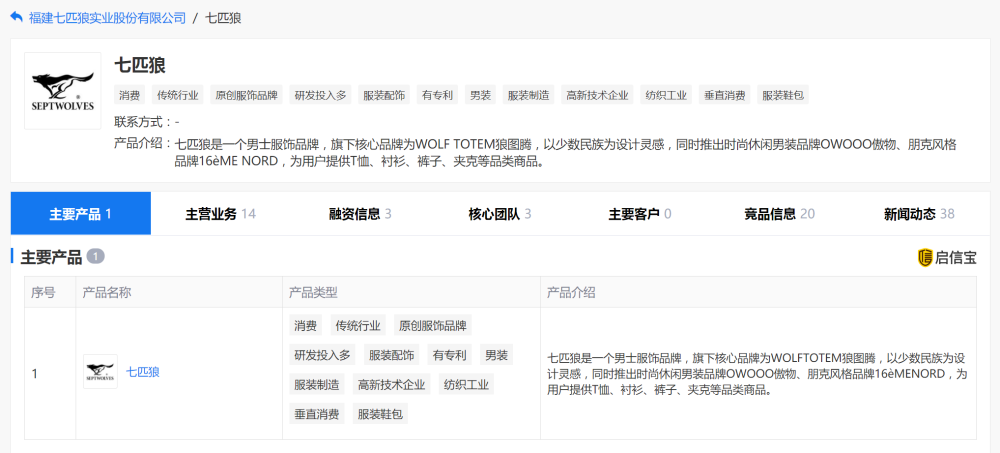Select the 竞品信息 tab

779,214
